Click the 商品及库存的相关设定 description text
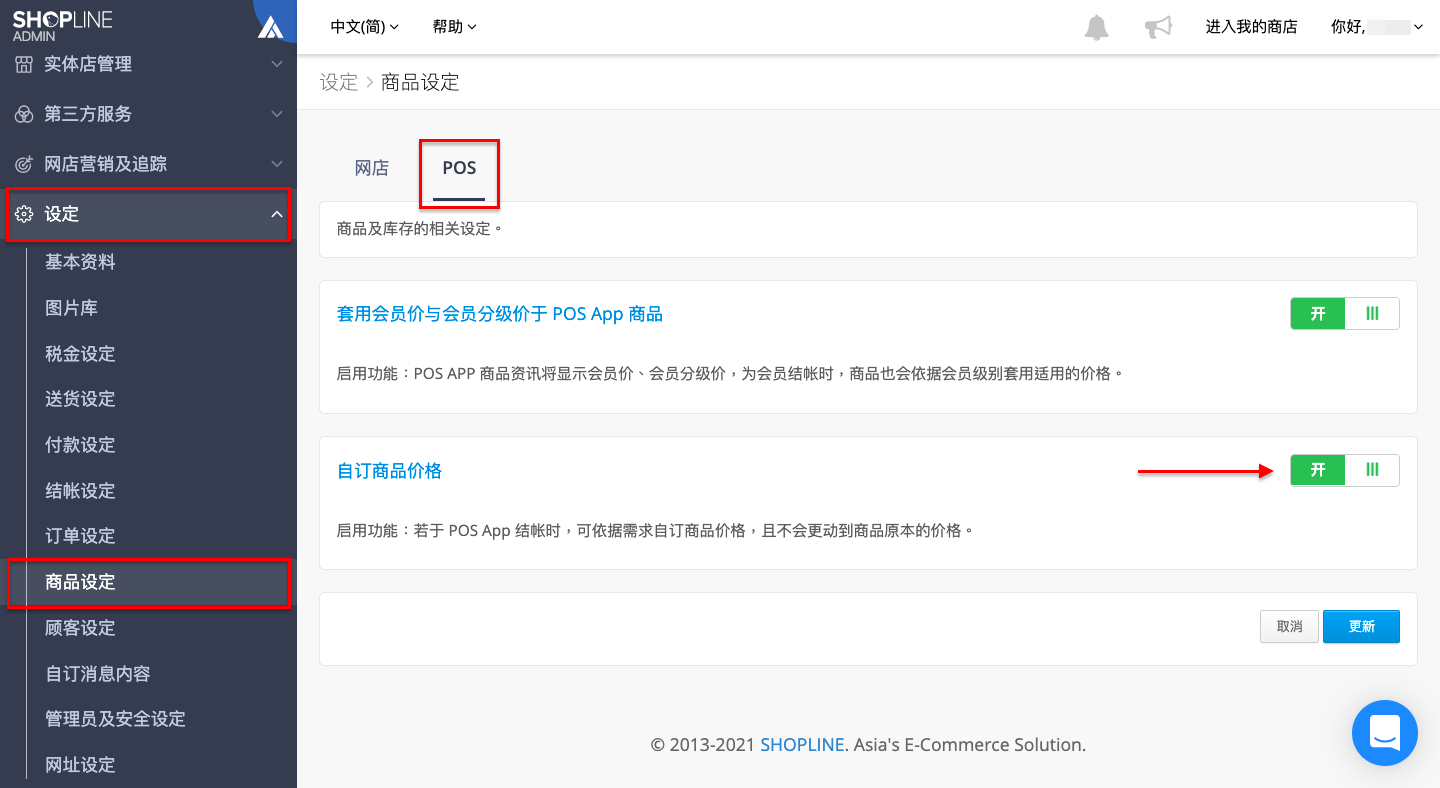The image size is (1440, 788). [x=420, y=229]
